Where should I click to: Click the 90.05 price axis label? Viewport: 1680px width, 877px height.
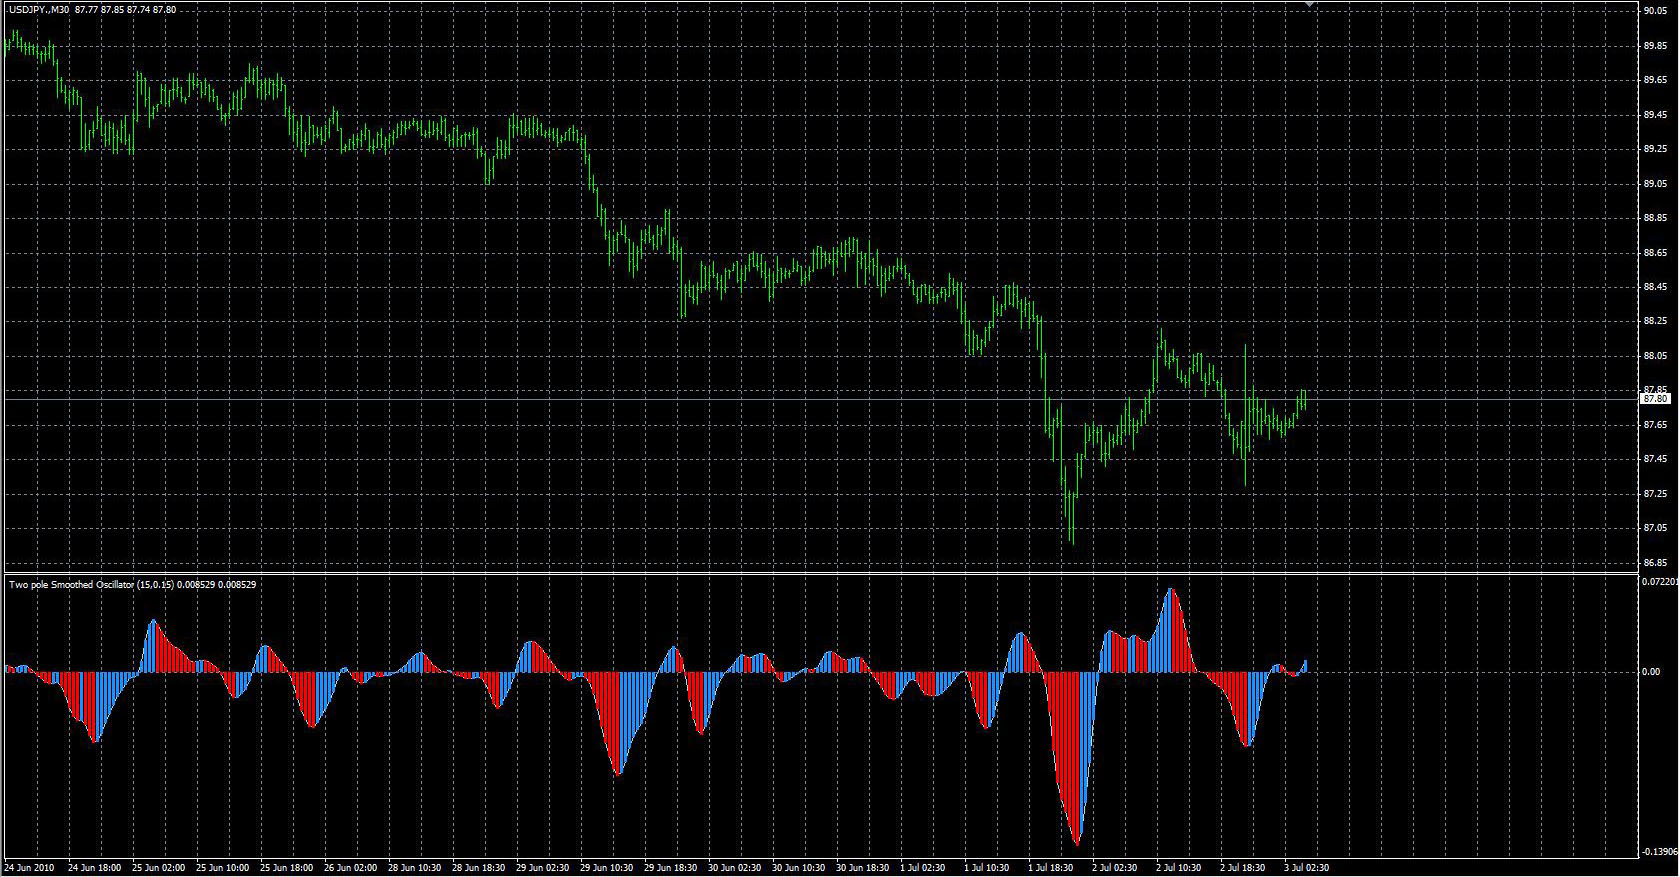click(1655, 11)
